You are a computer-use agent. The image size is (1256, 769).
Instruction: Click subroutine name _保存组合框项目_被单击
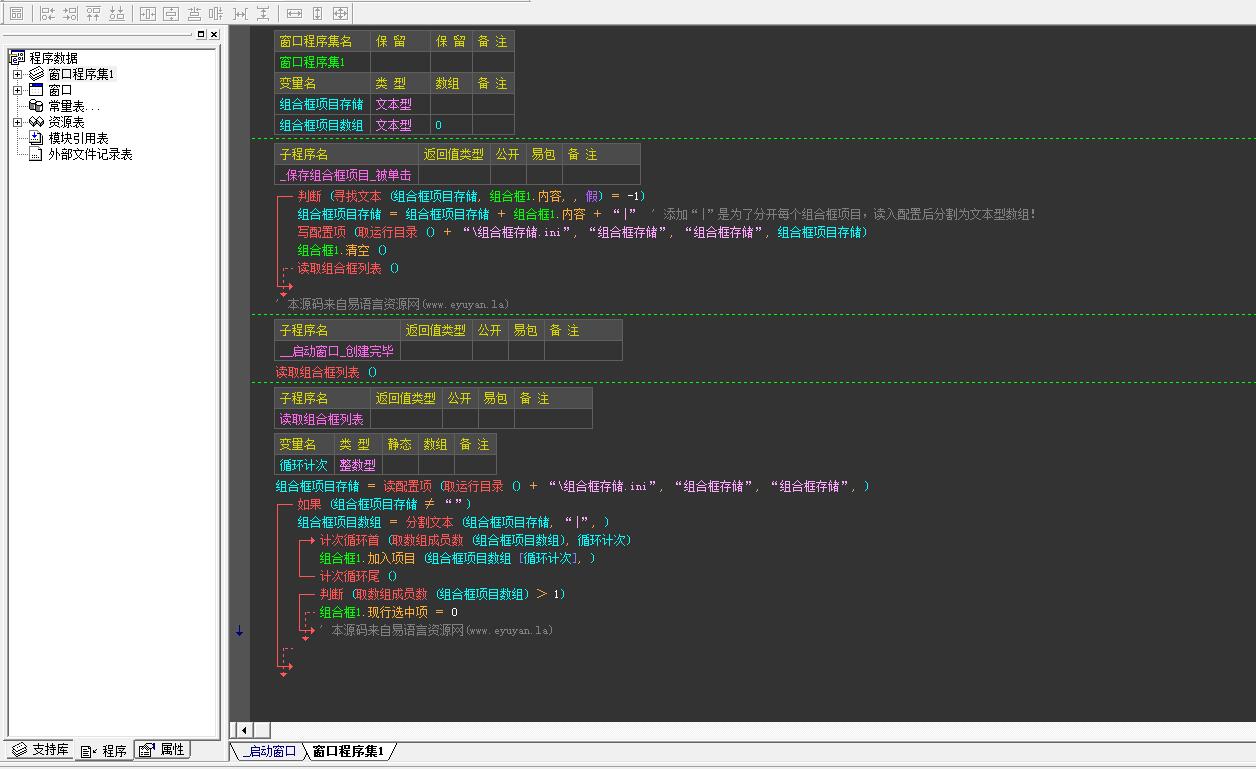click(346, 175)
